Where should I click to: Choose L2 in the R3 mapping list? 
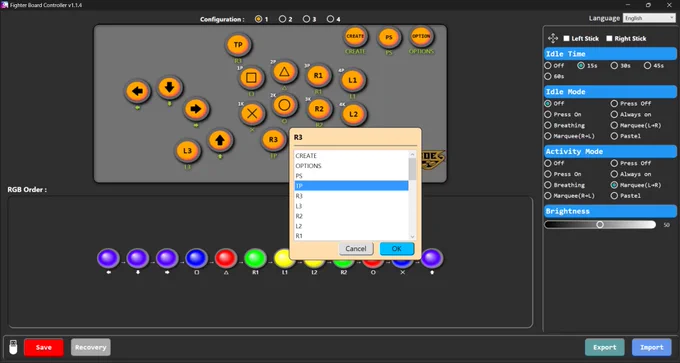(x=351, y=226)
